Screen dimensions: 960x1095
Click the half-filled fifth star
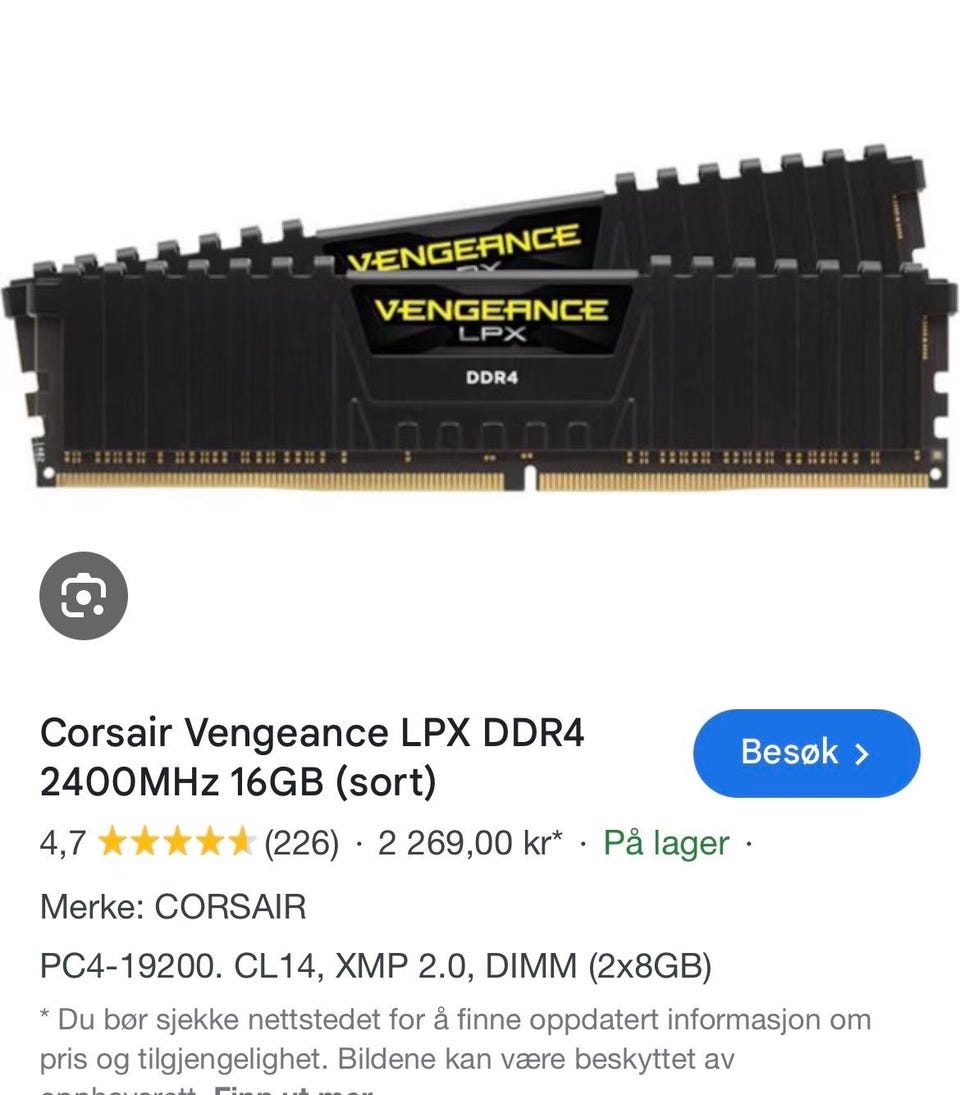tap(242, 842)
